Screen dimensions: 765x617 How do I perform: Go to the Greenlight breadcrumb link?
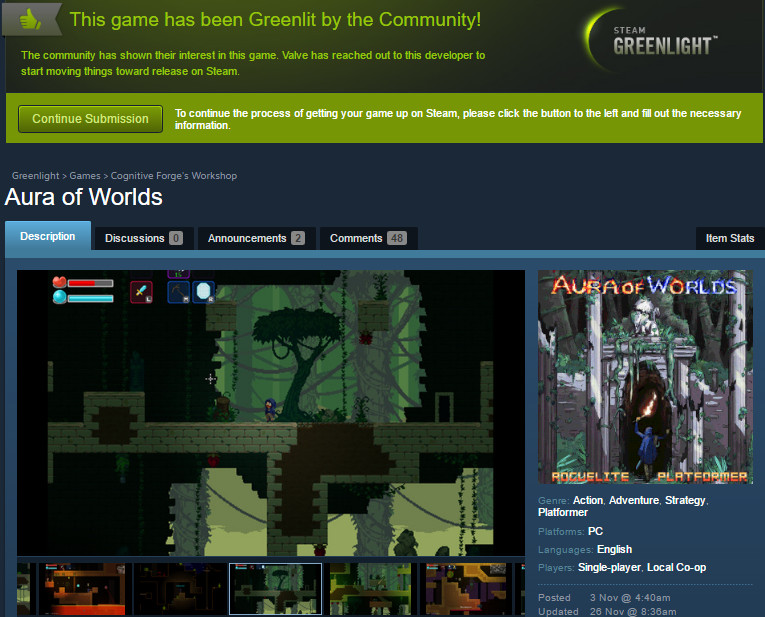[x=36, y=176]
